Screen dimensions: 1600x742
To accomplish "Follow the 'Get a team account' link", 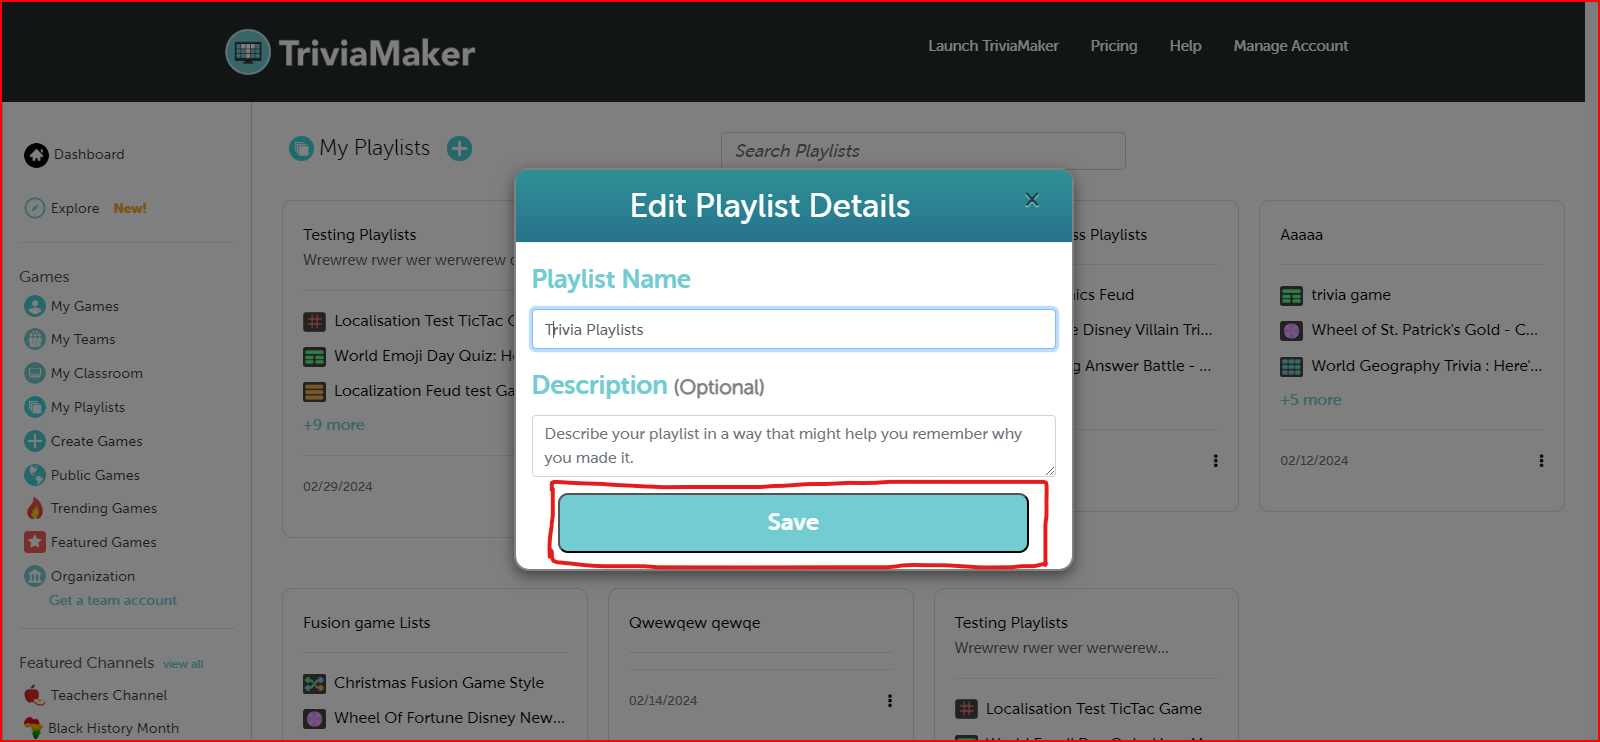I will 113,600.
